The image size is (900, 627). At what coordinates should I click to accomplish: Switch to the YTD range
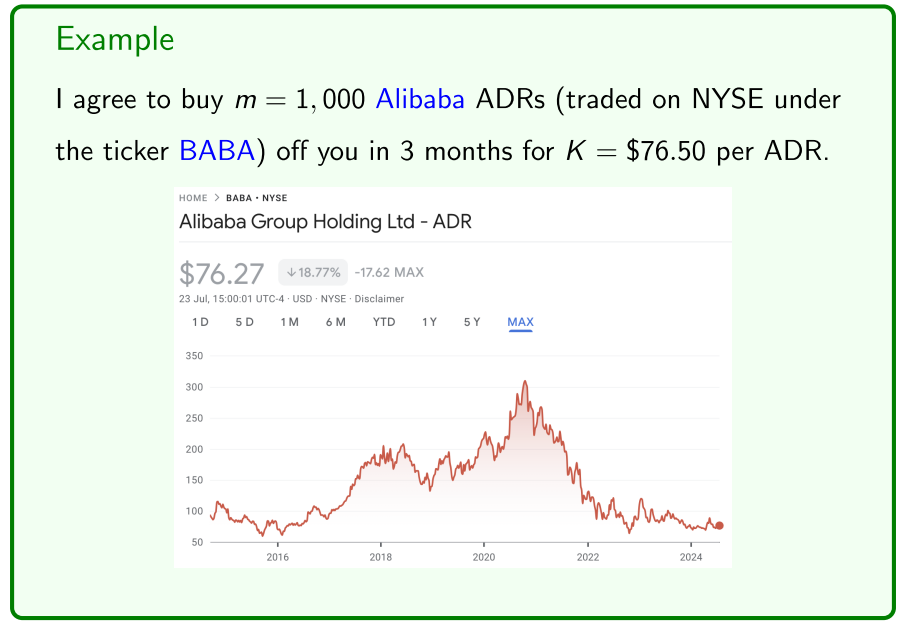tap(384, 322)
